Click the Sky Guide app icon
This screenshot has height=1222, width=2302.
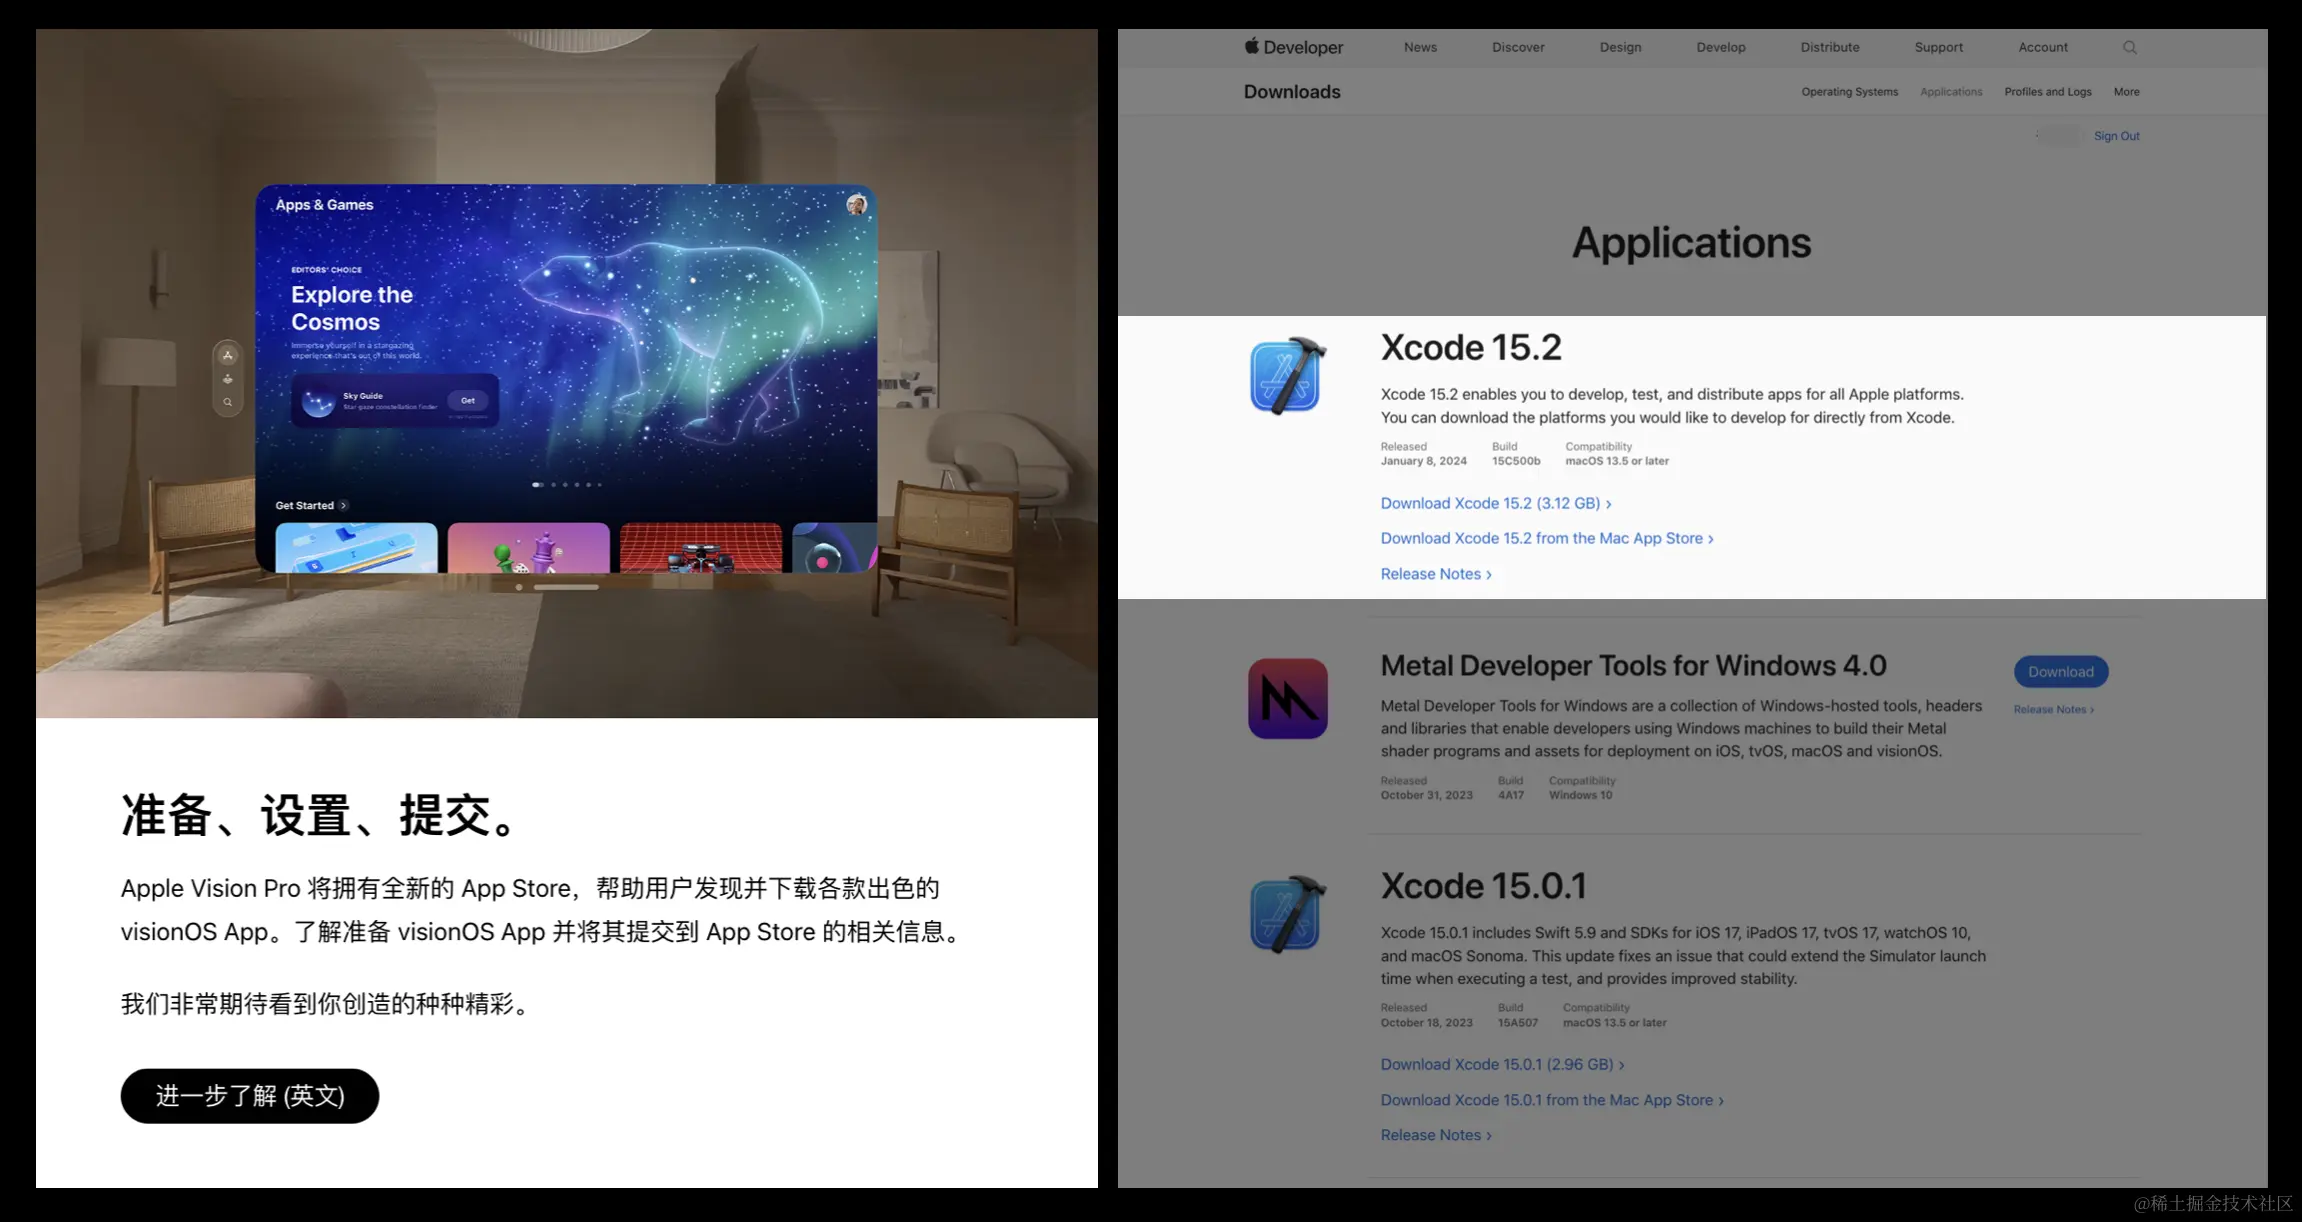coord(318,401)
